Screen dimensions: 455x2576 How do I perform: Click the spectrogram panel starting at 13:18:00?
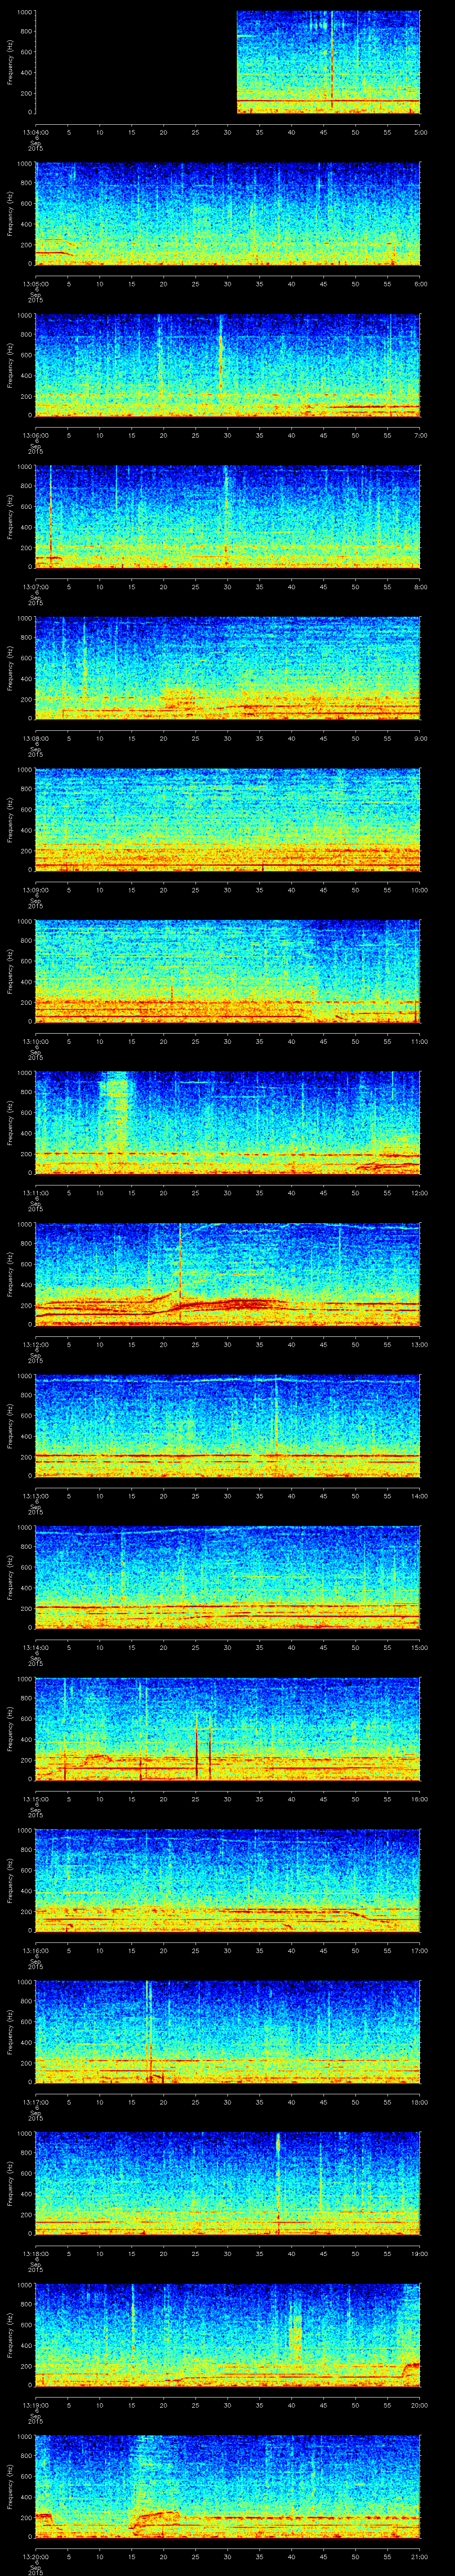click(228, 2184)
